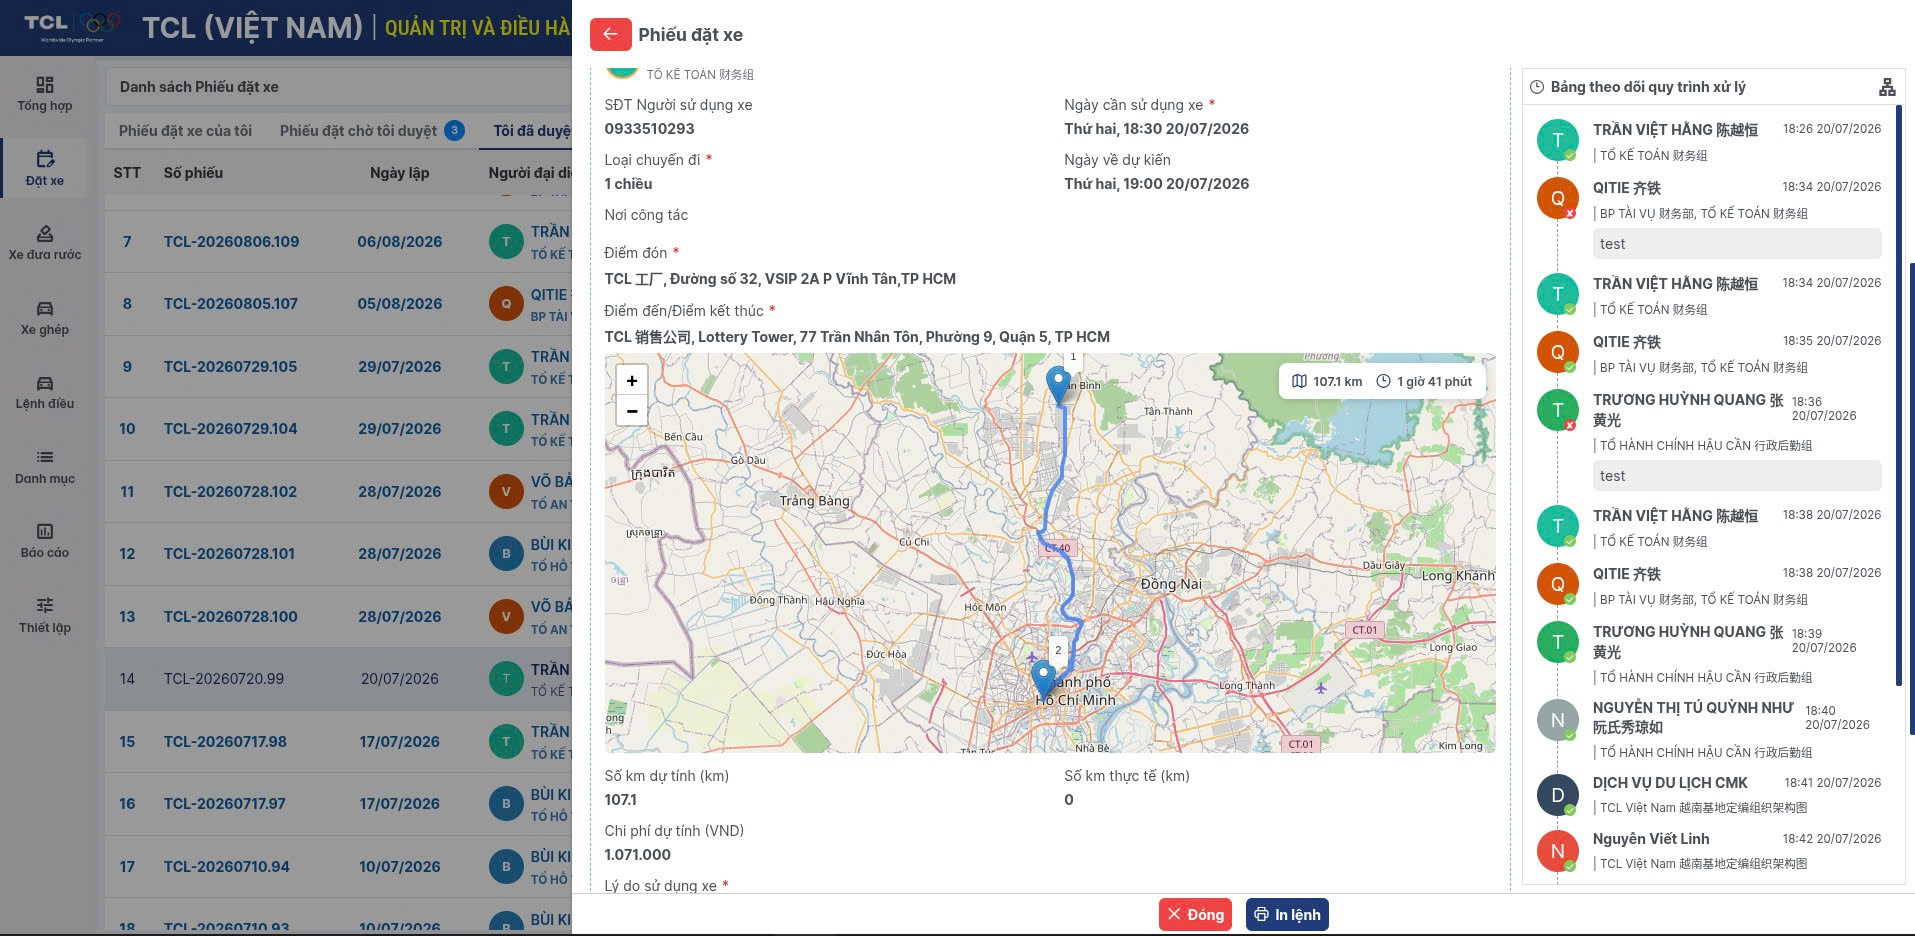Click 'test' comment under TRƯƠNG HUỲNH QUANG
Viewport: 1915px width, 936px height.
[1737, 476]
